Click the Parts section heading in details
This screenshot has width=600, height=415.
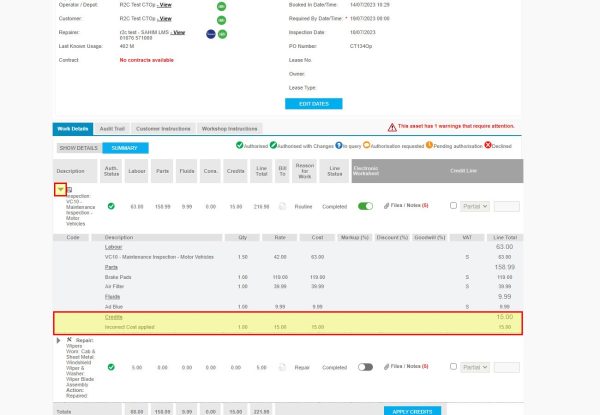111,267
